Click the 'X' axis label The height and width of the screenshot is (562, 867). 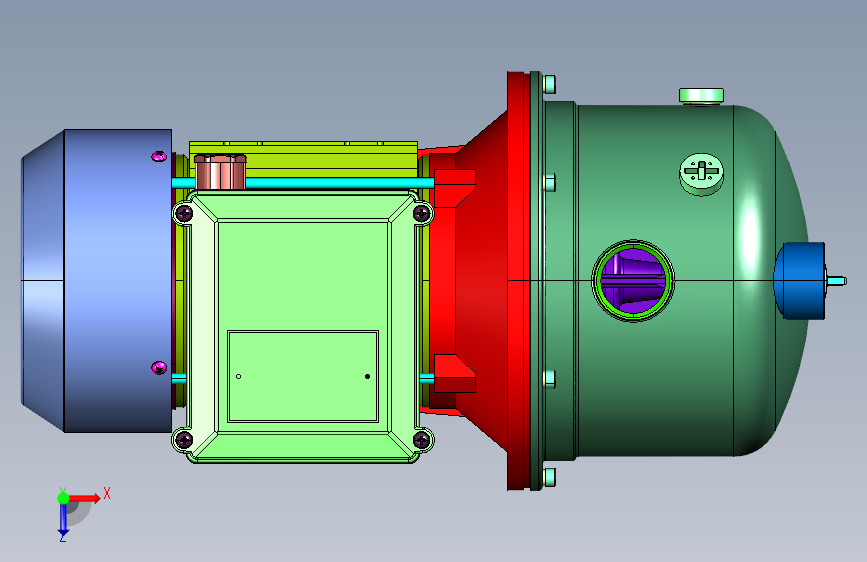107,493
